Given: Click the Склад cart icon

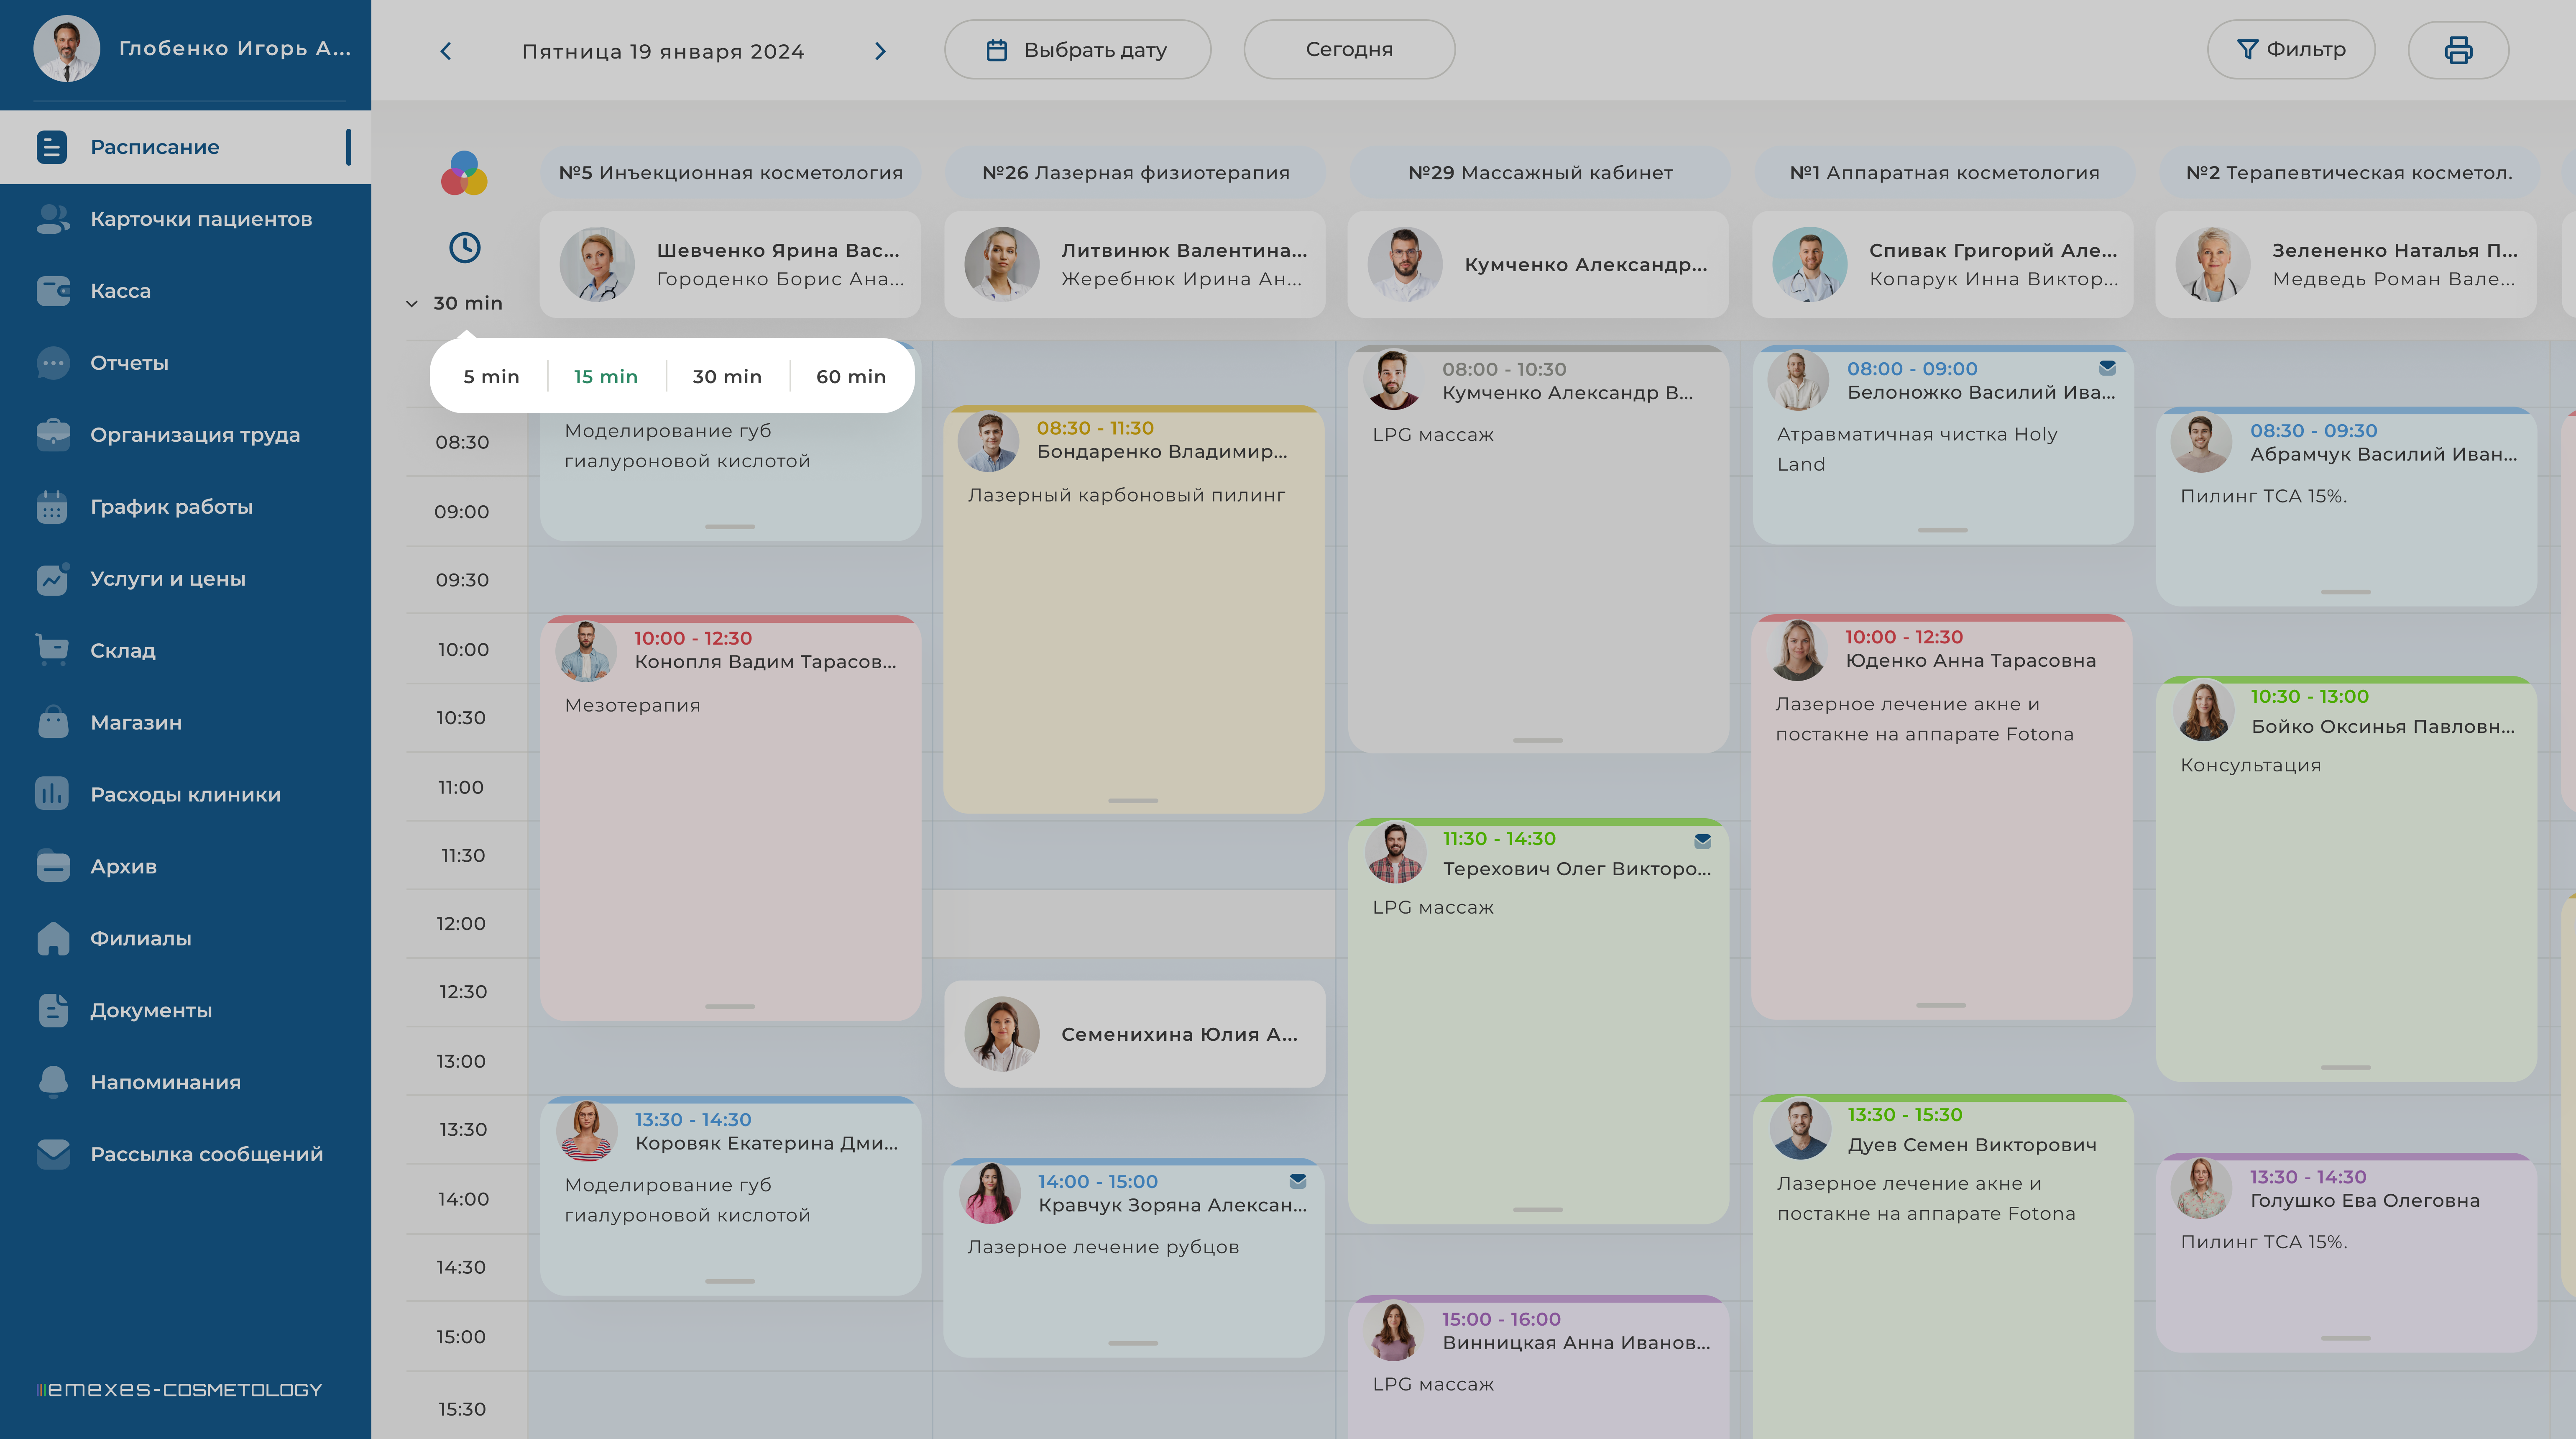Looking at the screenshot, I should click(x=52, y=650).
